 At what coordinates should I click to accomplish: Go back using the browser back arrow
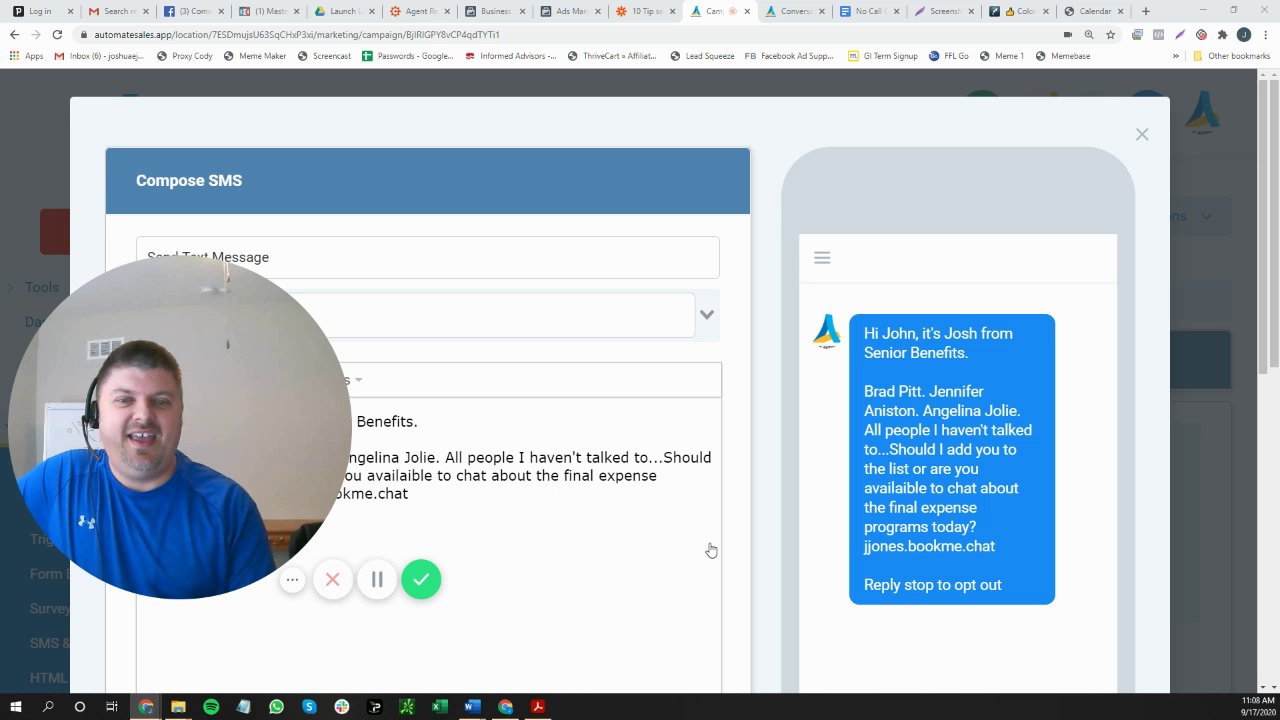click(x=14, y=34)
